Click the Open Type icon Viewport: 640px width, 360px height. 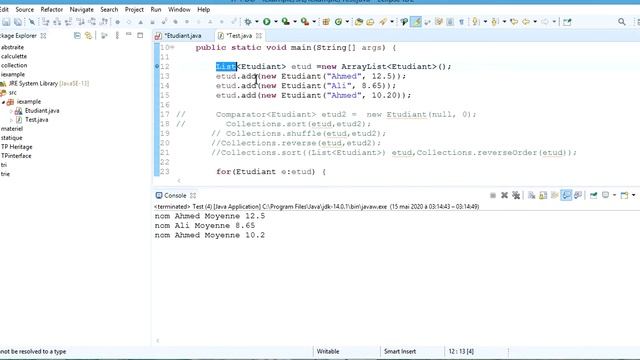pos(359,22)
